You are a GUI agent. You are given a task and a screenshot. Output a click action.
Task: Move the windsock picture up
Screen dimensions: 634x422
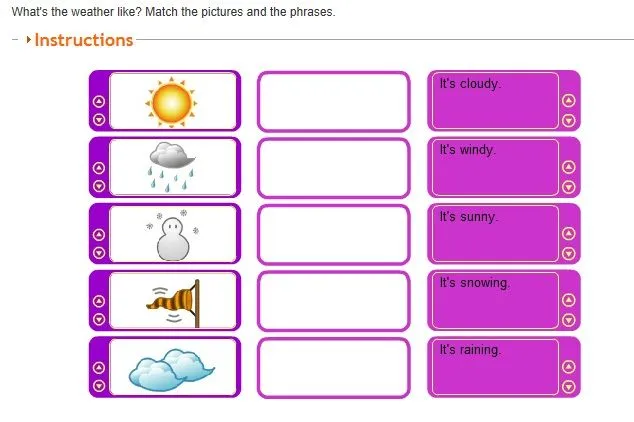tap(99, 301)
